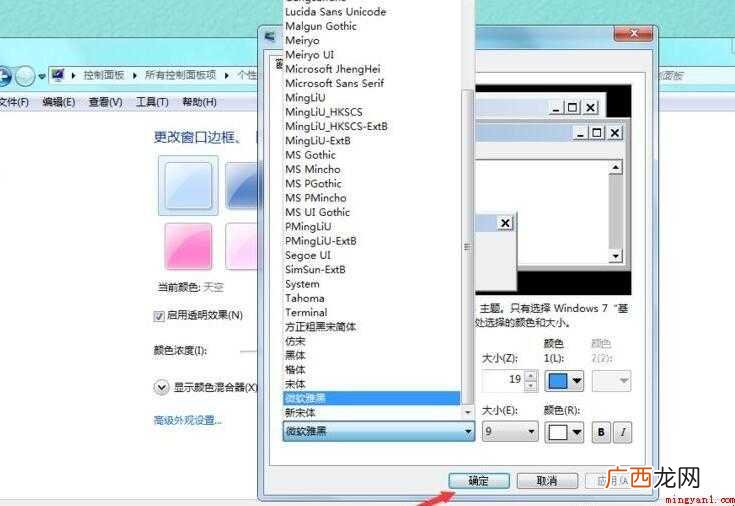Open the 编辑(E) menu
Image resolution: width=735 pixels, height=506 pixels.
click(x=59, y=102)
